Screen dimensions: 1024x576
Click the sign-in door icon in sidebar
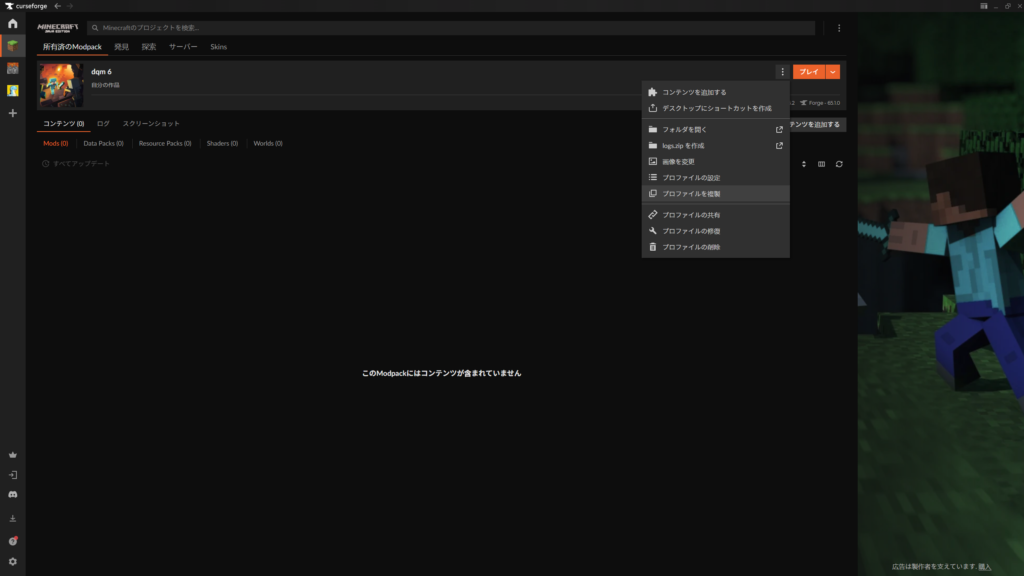tap(12, 475)
